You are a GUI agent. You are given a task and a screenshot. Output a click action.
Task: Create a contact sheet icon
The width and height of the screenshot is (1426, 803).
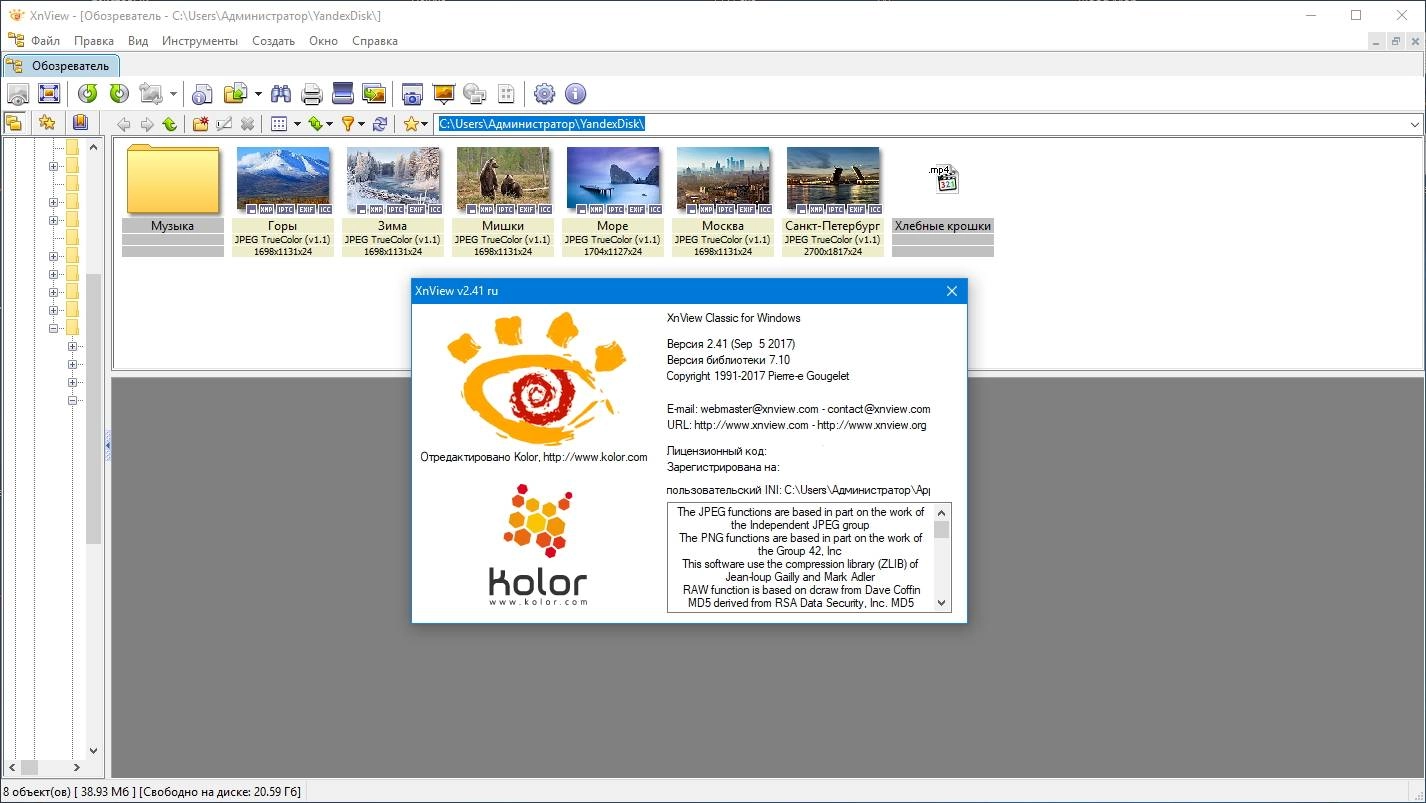(x=506, y=94)
